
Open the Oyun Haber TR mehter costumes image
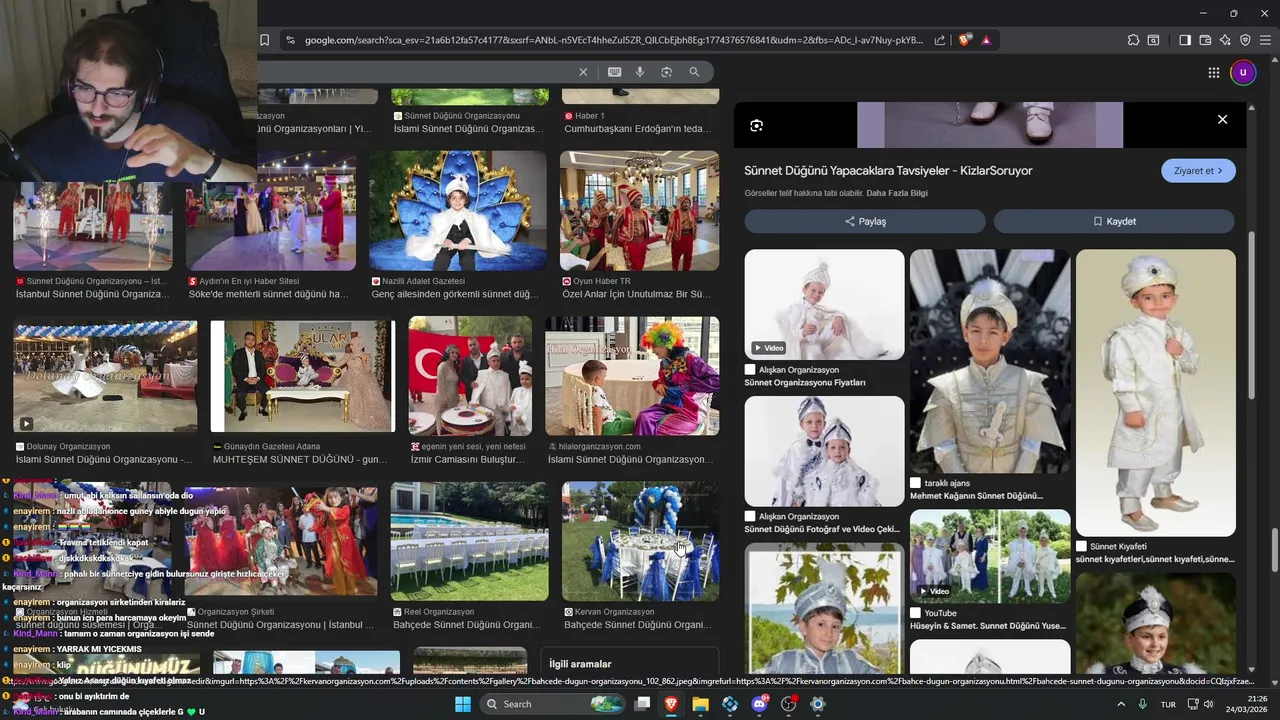(x=639, y=211)
